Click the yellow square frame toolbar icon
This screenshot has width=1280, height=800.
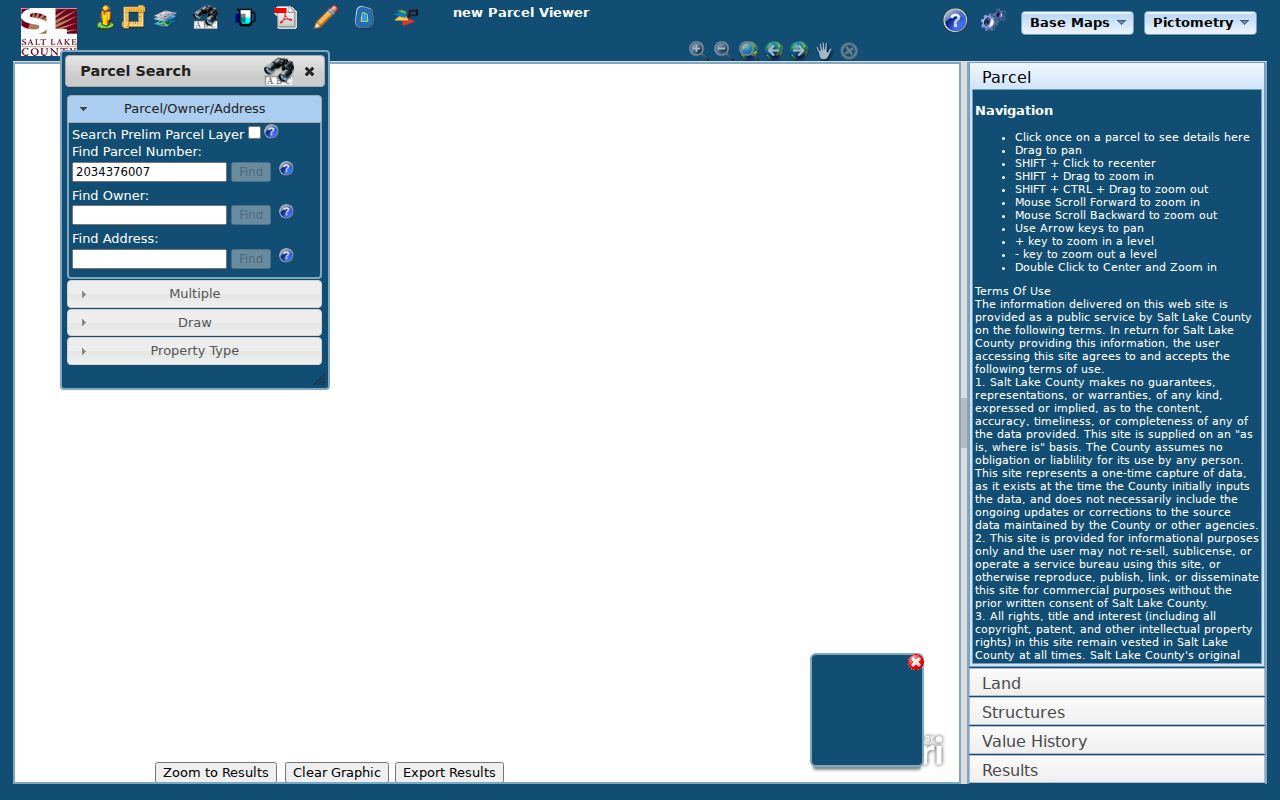[x=133, y=17]
